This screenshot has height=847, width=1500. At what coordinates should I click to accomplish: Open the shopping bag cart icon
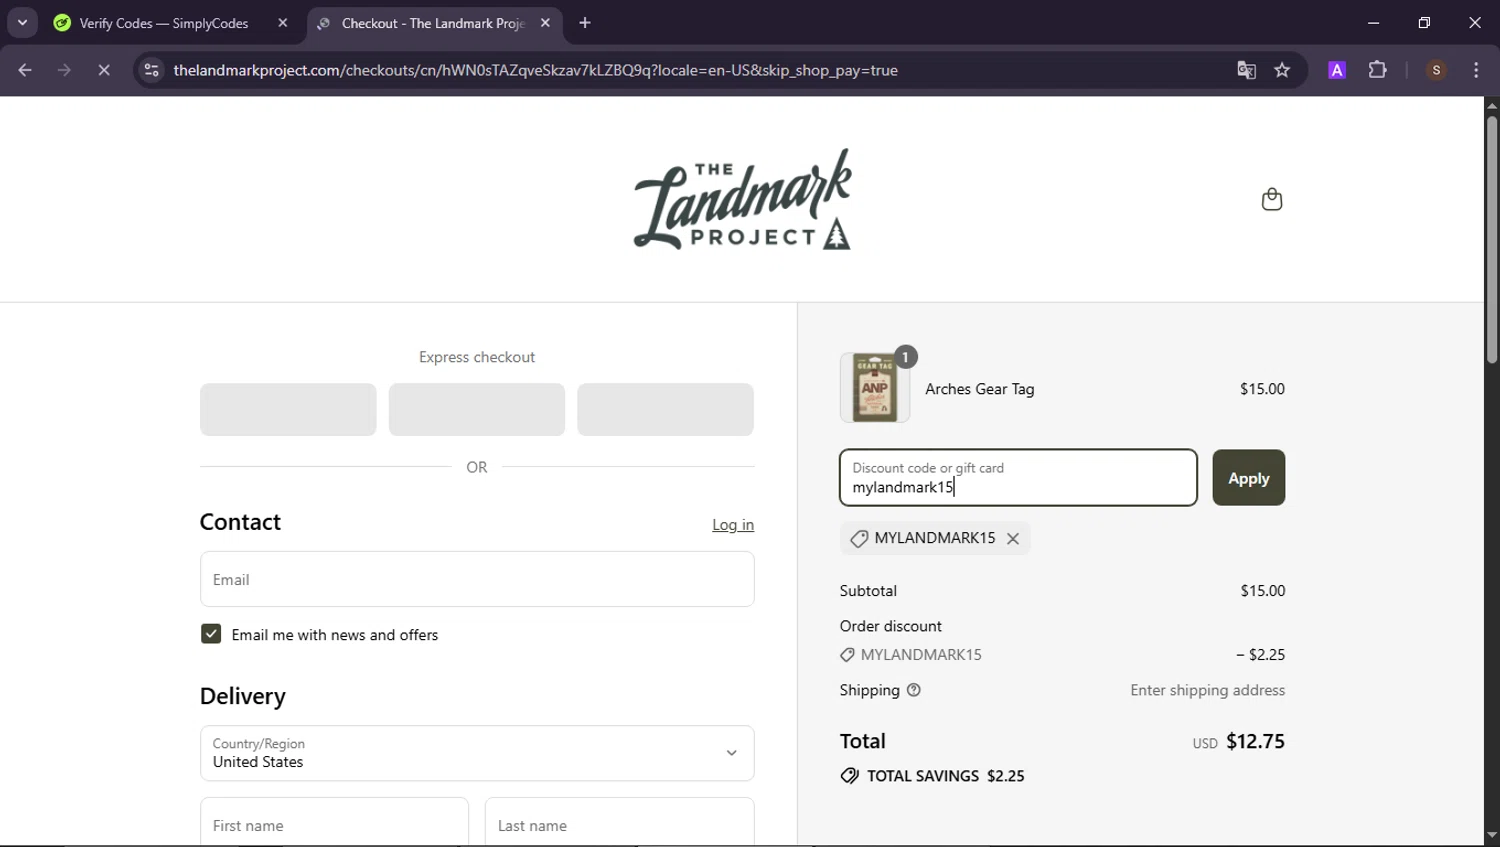tap(1271, 199)
